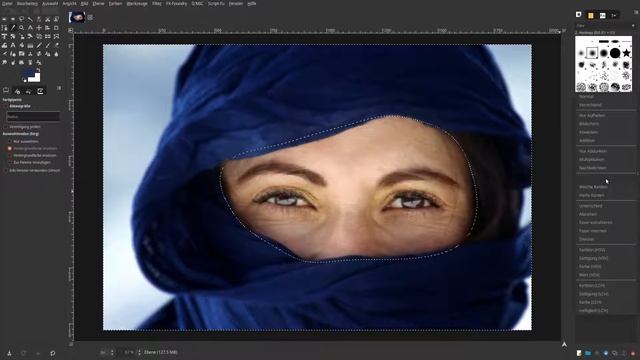Screen dimensions: 640x360
Task: Open the Auswahl menu
Action: coord(50,3)
